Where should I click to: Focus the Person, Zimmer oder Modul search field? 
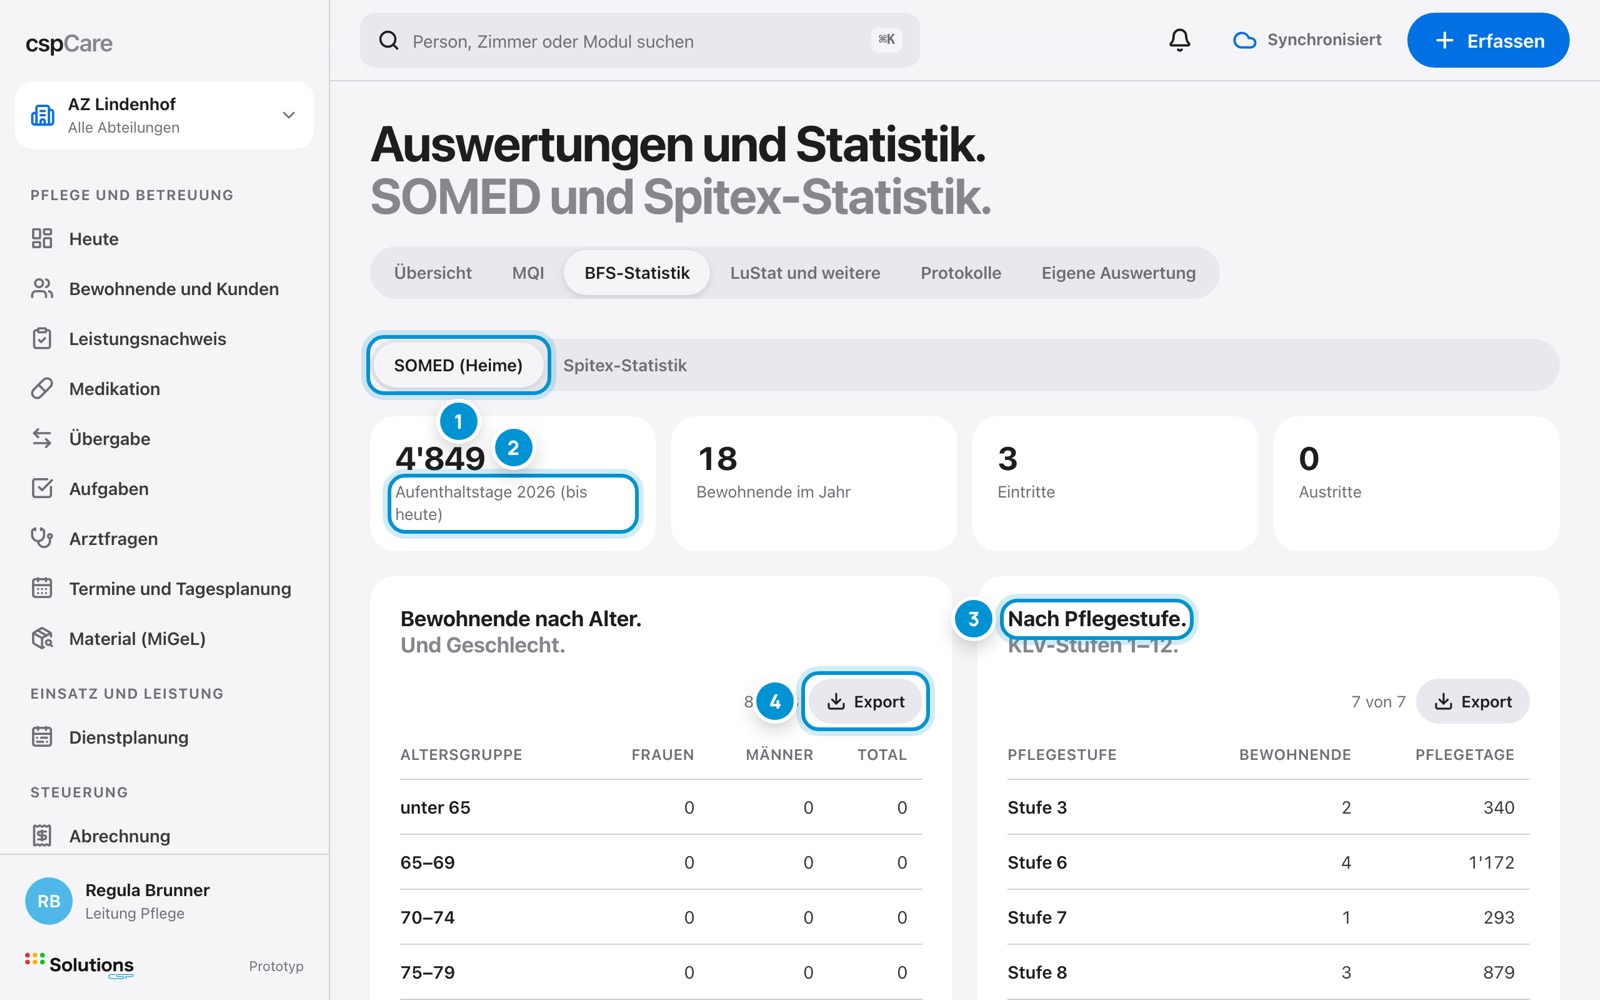[639, 40]
